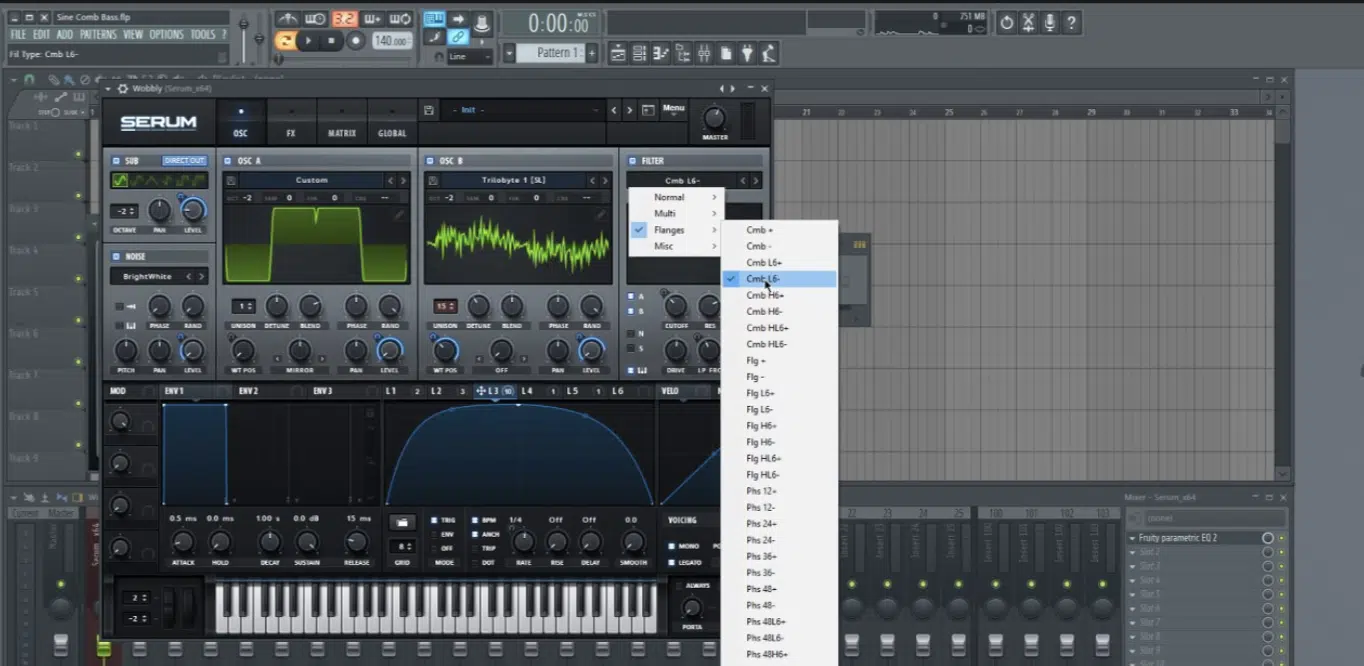Select Cmb HL6- filter type
This screenshot has height=666, width=1364.
pyautogui.click(x=779, y=344)
